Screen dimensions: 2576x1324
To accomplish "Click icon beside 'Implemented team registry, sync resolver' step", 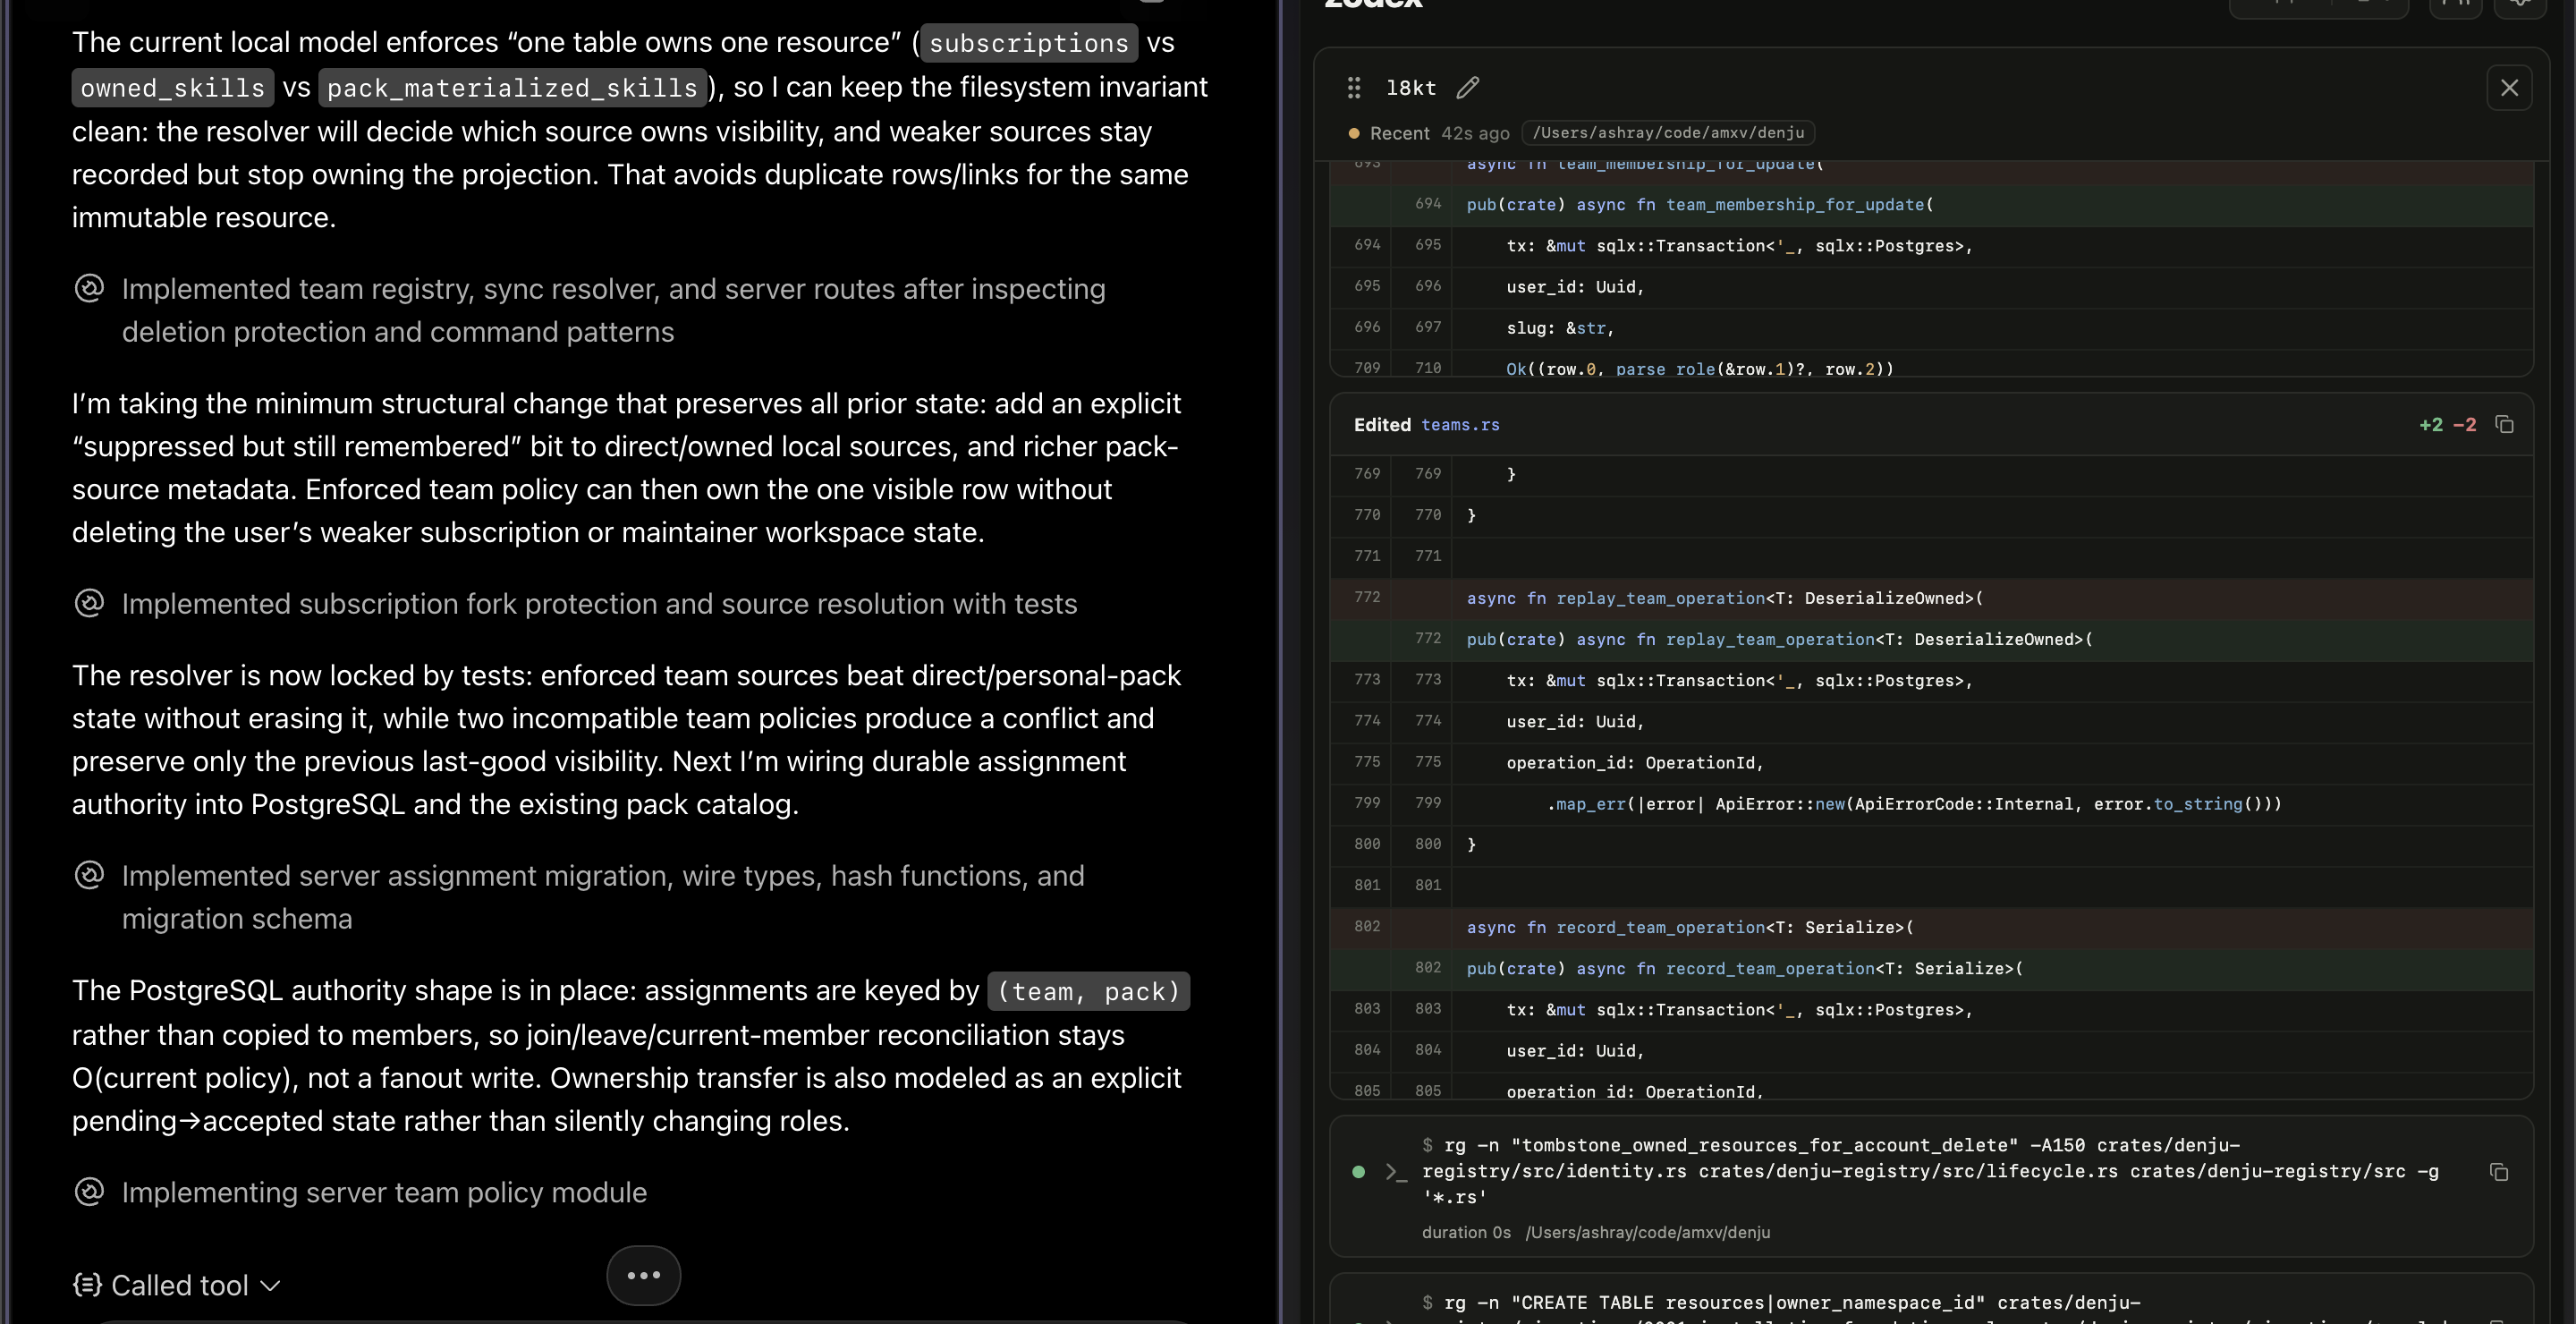I will (x=89, y=289).
